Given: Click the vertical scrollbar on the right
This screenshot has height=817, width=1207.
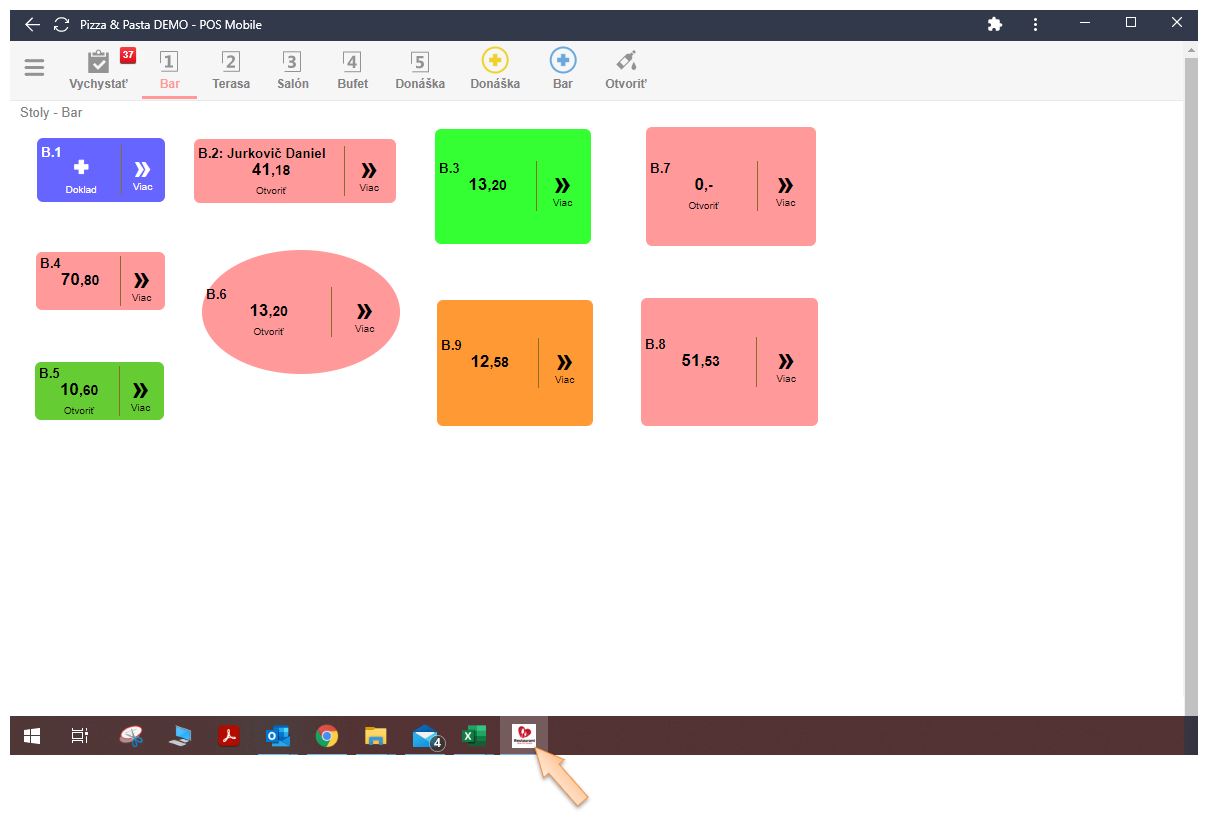Looking at the screenshot, I should (1190, 380).
